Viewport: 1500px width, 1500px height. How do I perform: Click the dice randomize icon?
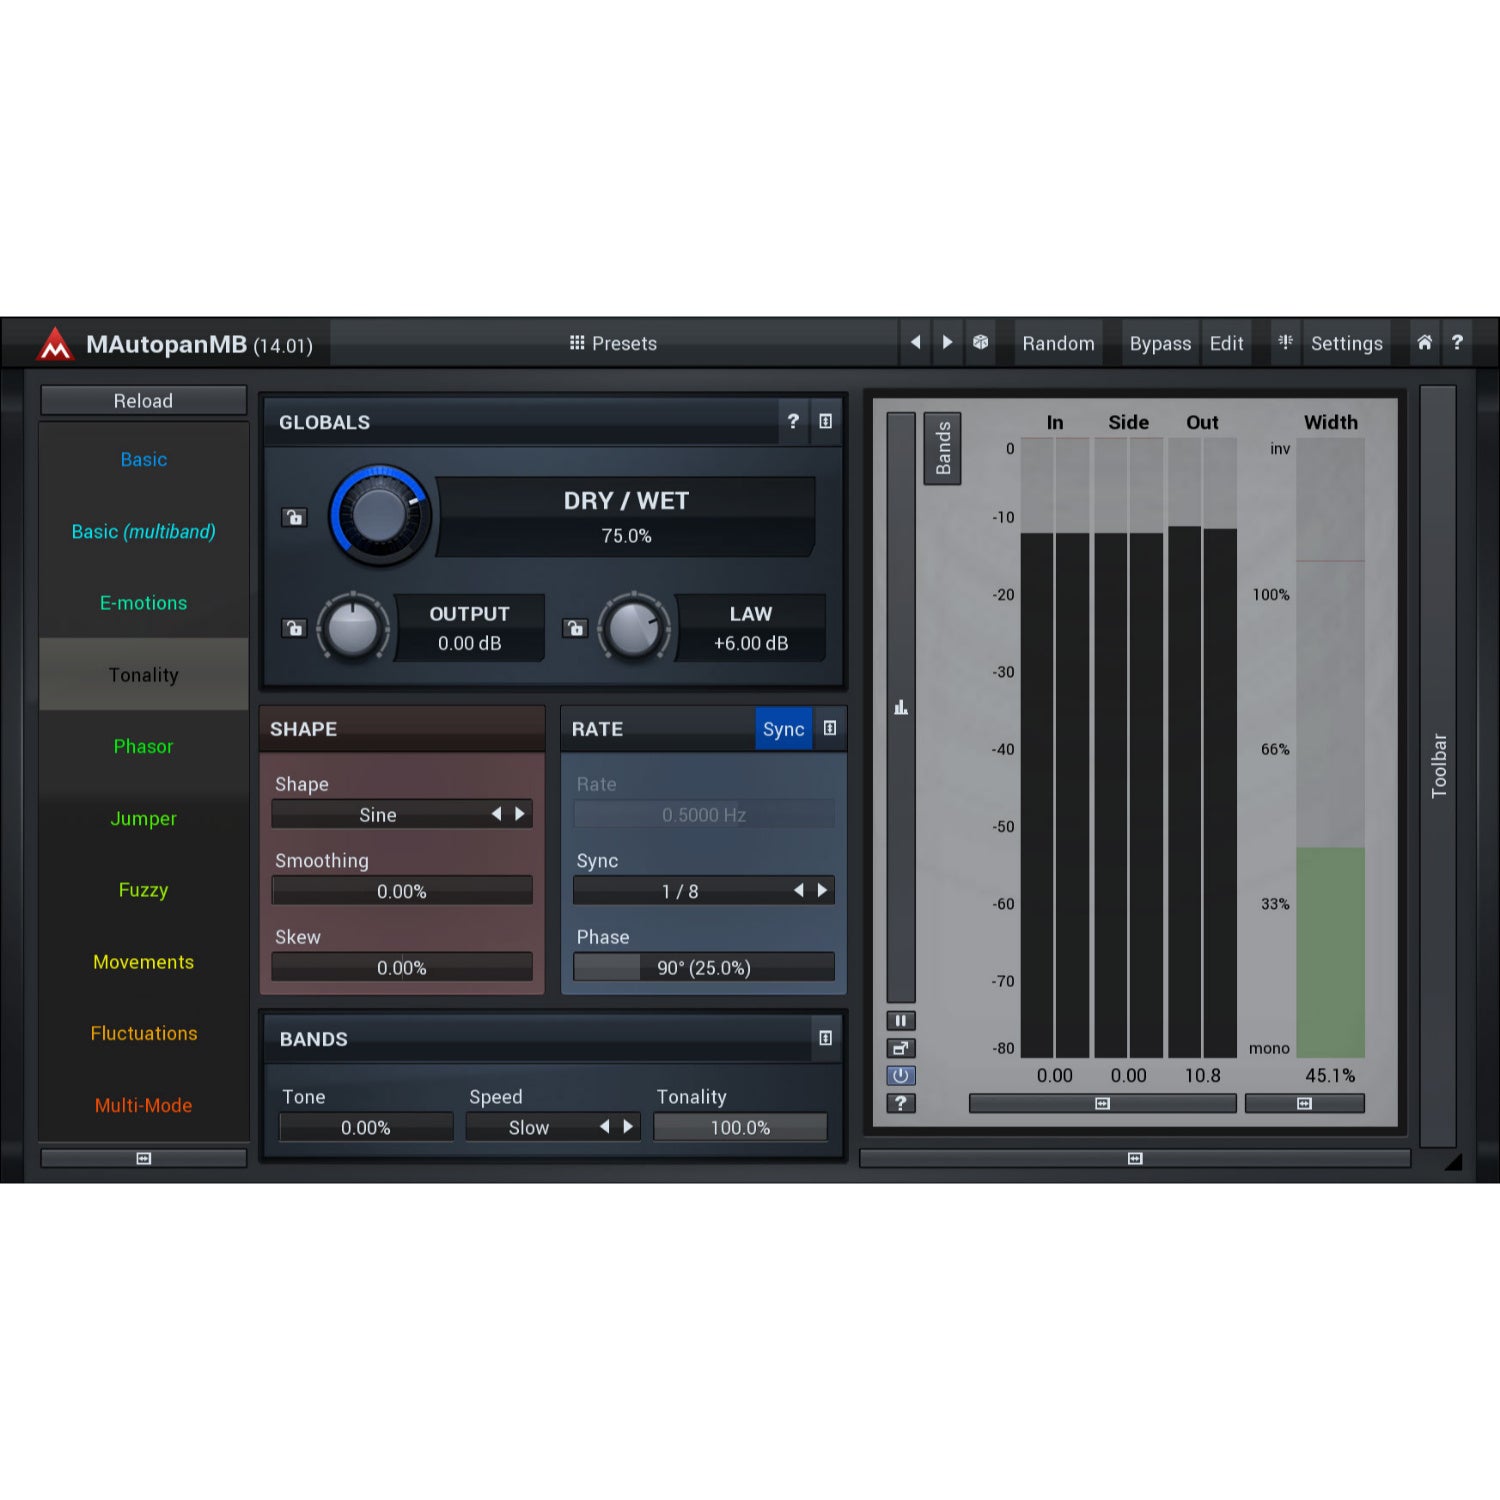[981, 343]
